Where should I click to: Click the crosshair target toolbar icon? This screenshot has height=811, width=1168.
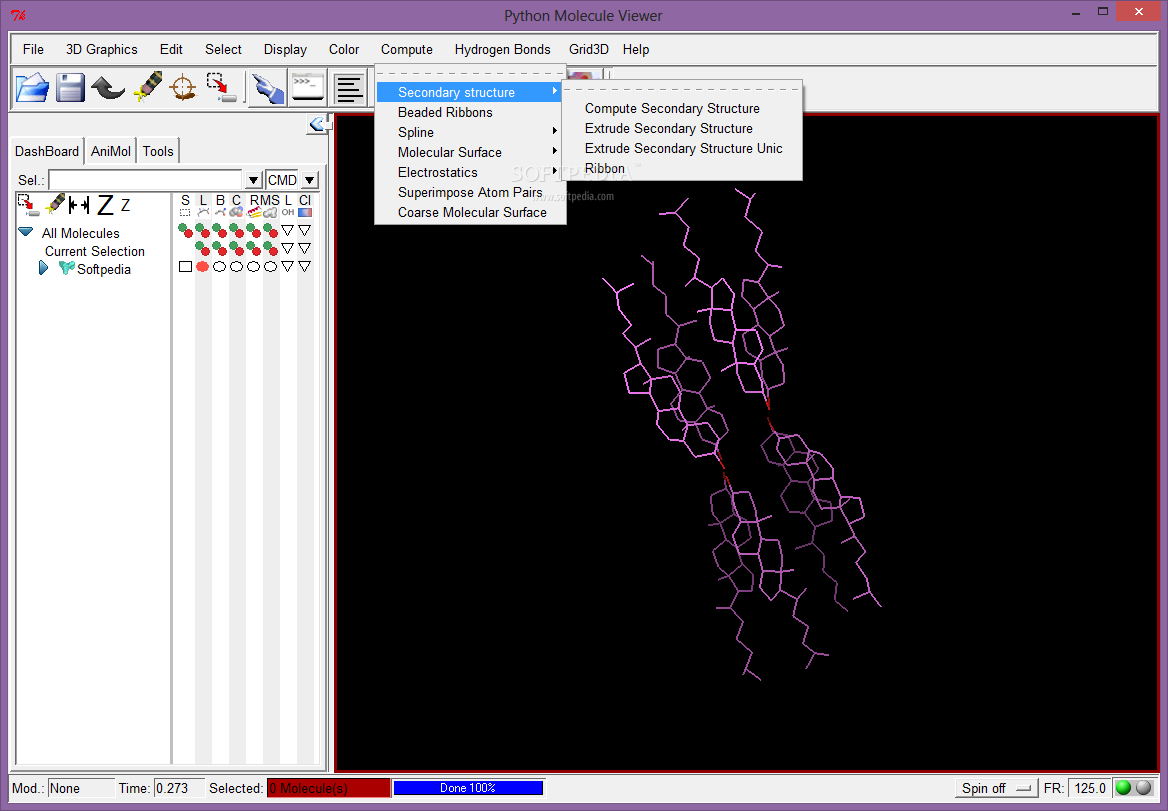(182, 88)
